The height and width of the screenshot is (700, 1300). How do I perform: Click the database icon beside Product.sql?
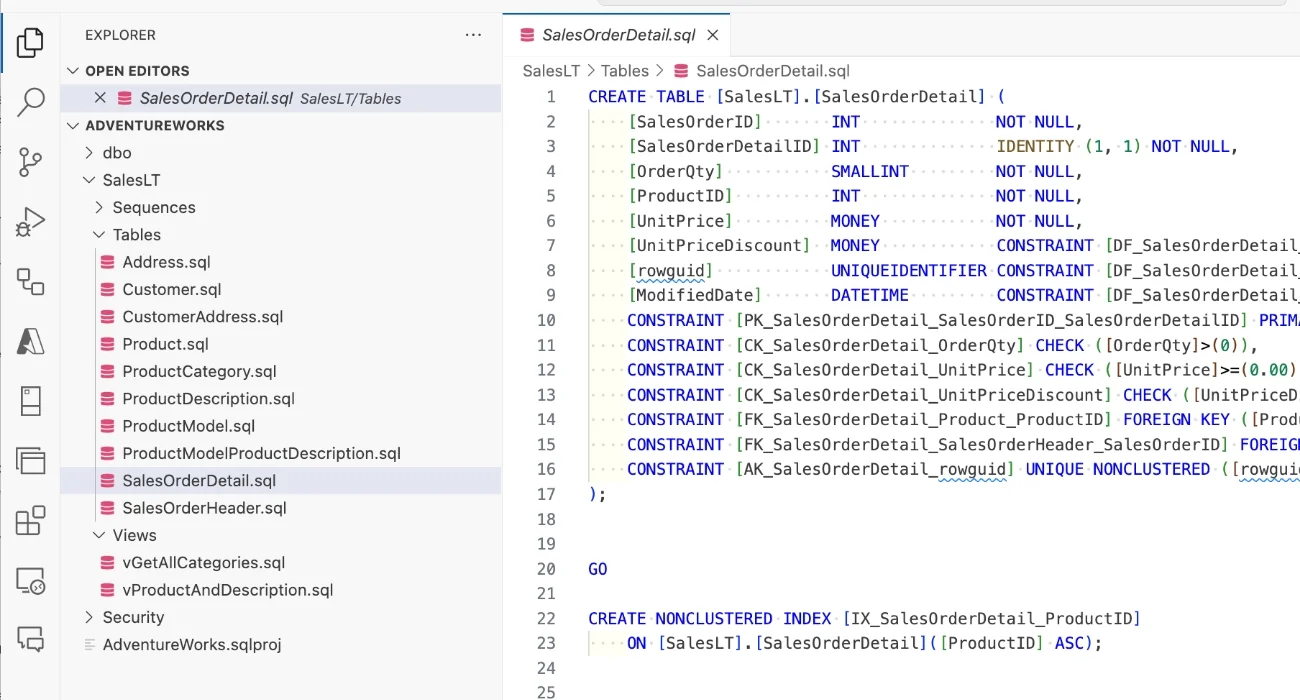(x=108, y=344)
